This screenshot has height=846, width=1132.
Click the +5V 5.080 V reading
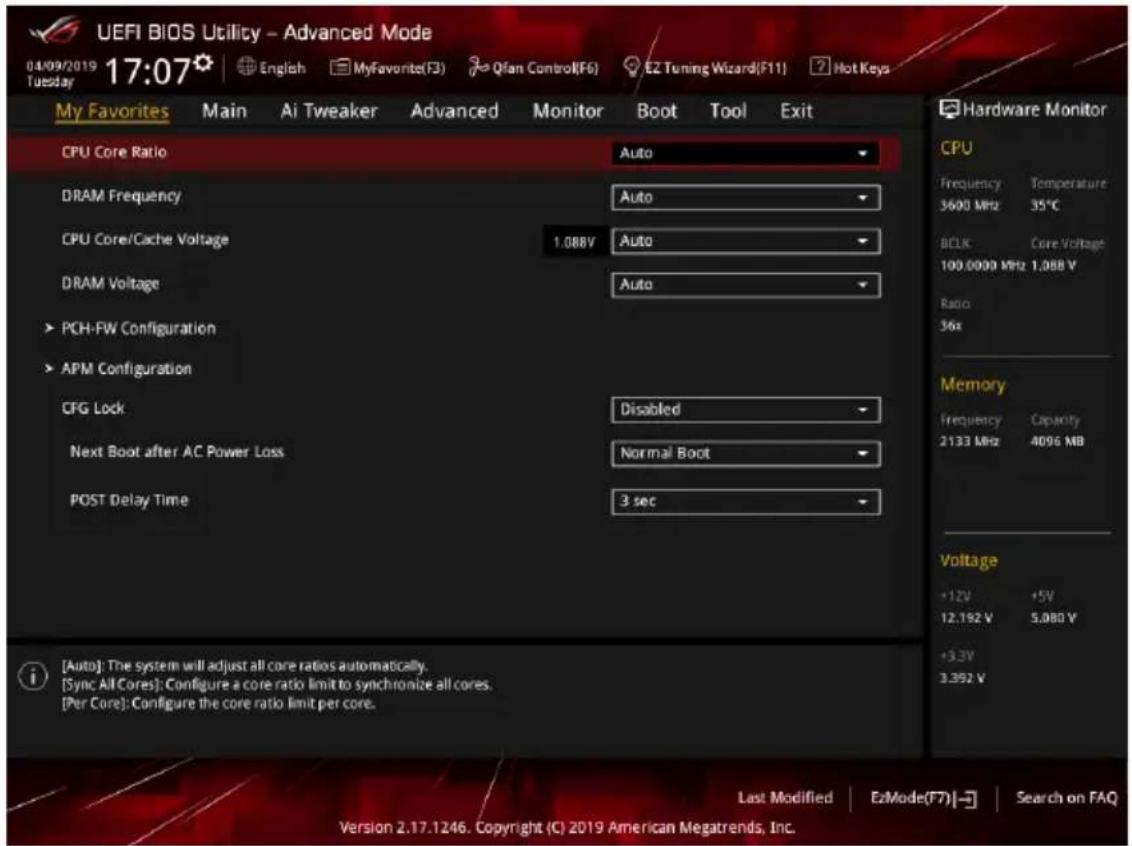point(1053,619)
